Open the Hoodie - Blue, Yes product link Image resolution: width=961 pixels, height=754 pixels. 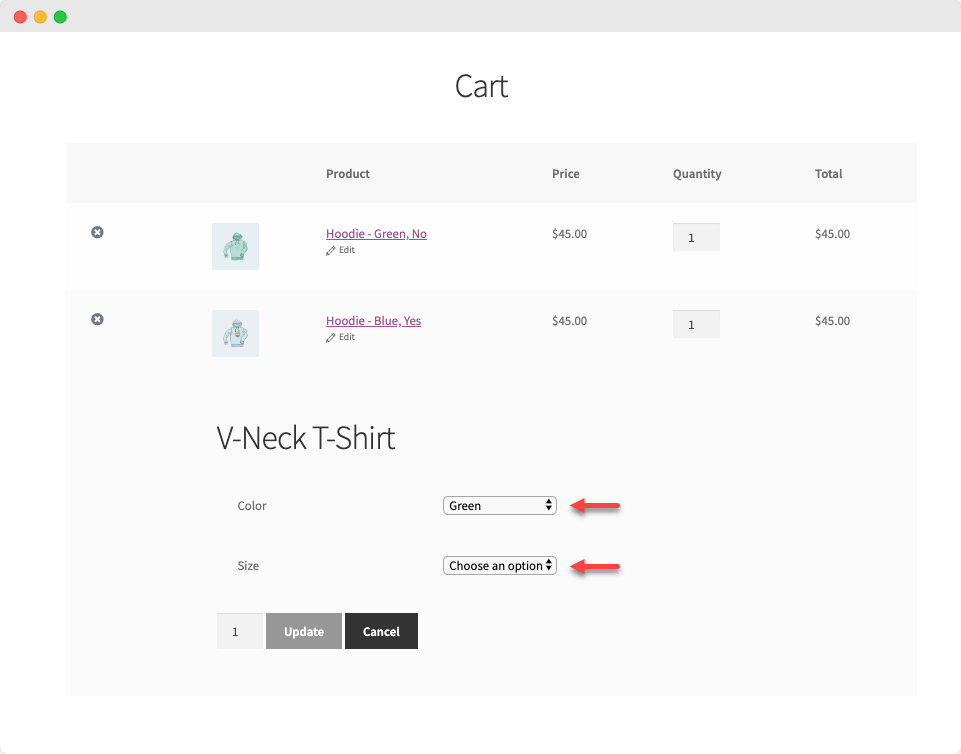pos(373,321)
